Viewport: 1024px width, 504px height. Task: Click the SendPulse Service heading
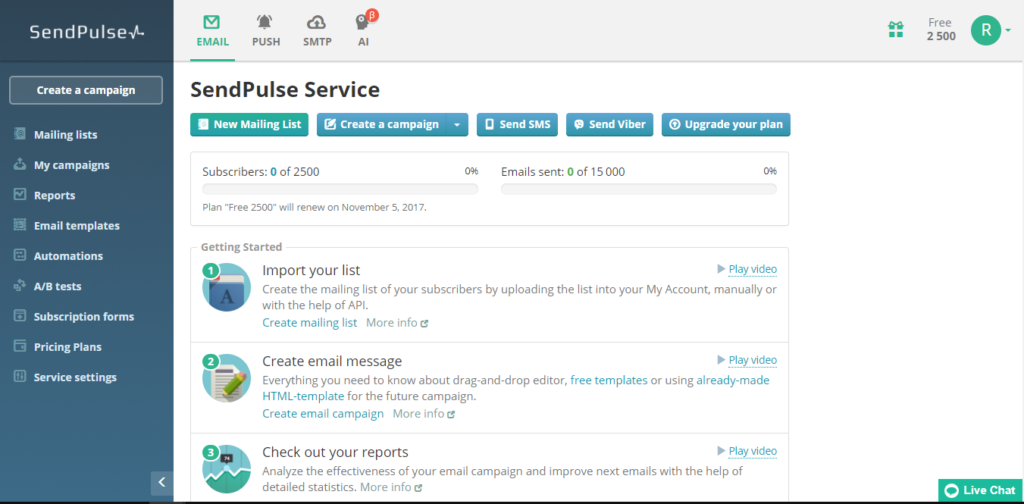285,89
